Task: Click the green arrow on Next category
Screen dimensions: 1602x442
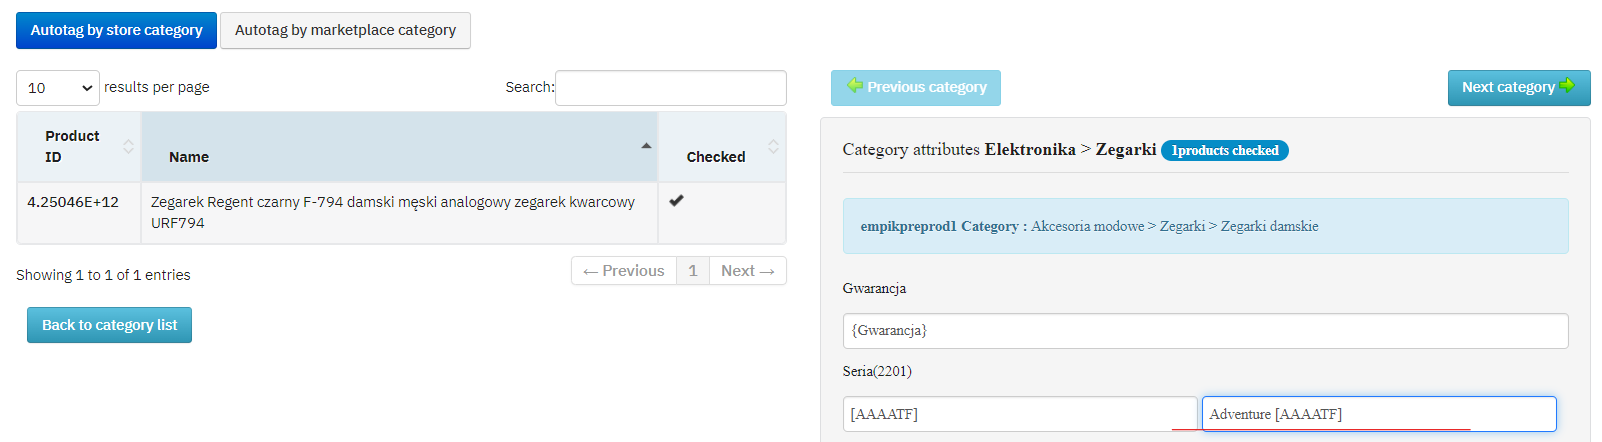Action: tap(1567, 86)
